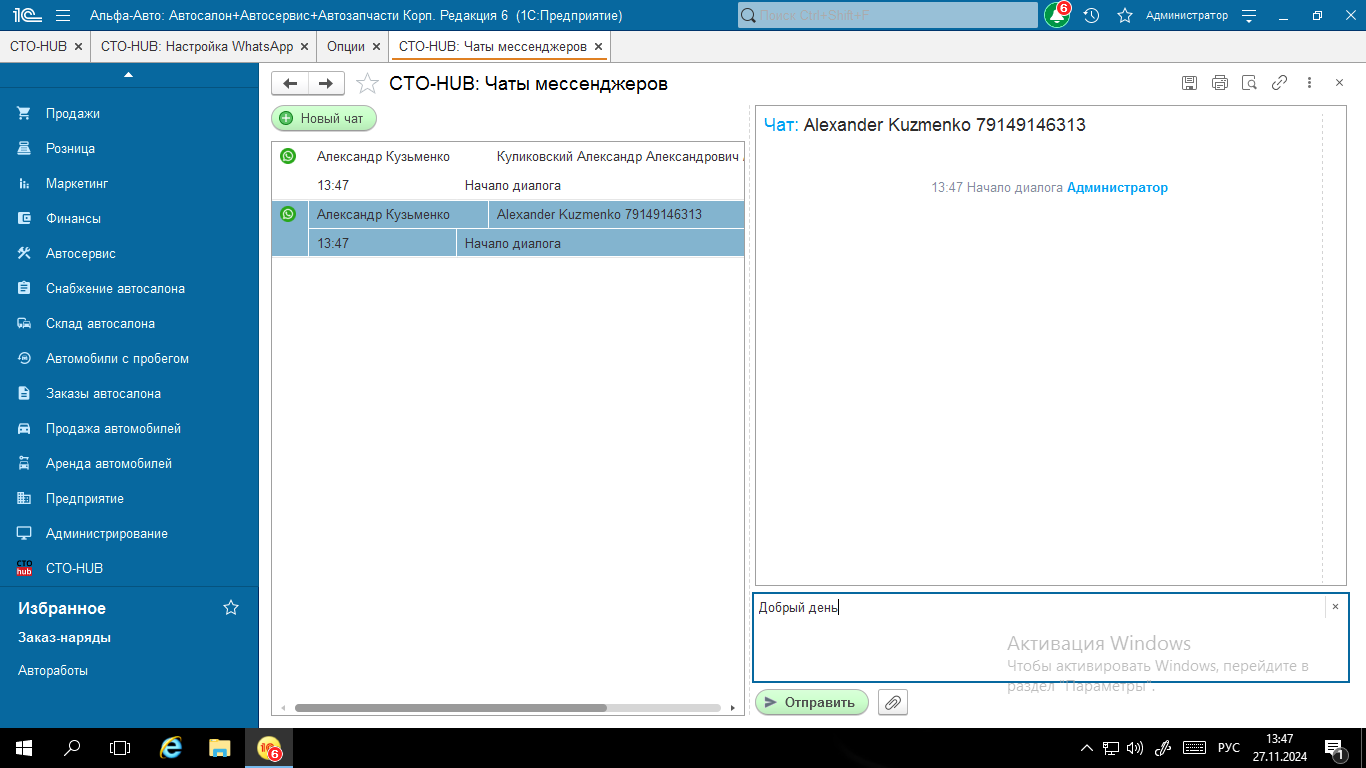This screenshot has height=768, width=1366.
Task: Open the favorites star in the title bar
Action: pos(1125,15)
